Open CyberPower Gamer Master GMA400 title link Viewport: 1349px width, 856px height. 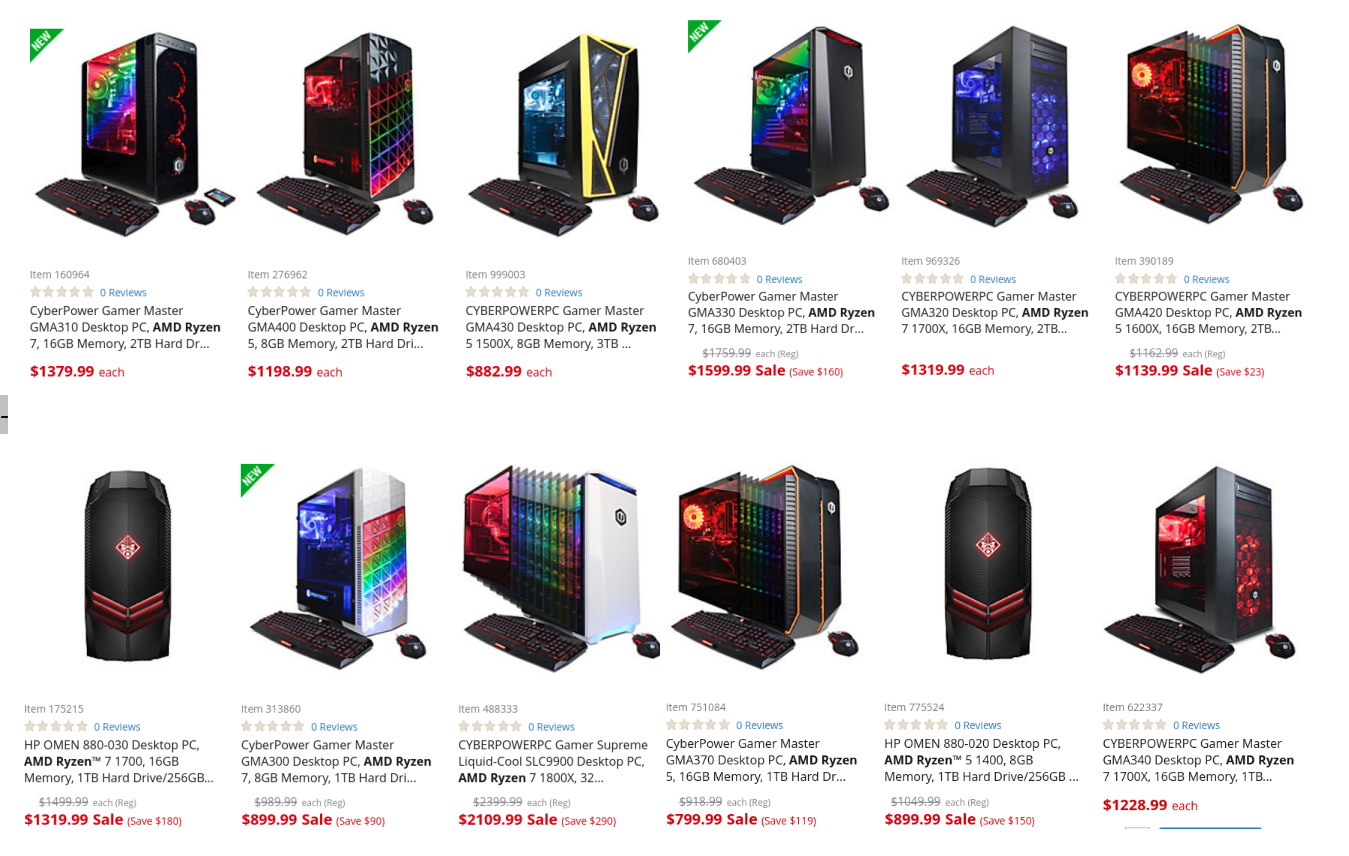click(x=344, y=327)
